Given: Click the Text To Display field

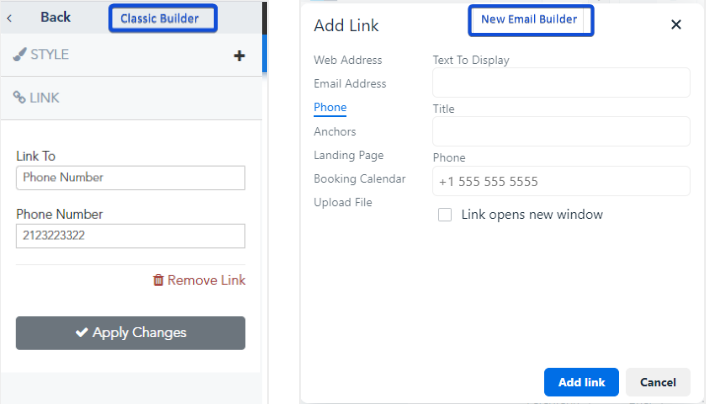Looking at the screenshot, I should [x=561, y=83].
